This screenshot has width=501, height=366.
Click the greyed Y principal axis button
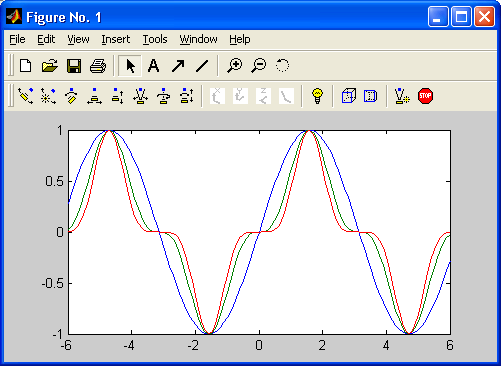(x=240, y=96)
